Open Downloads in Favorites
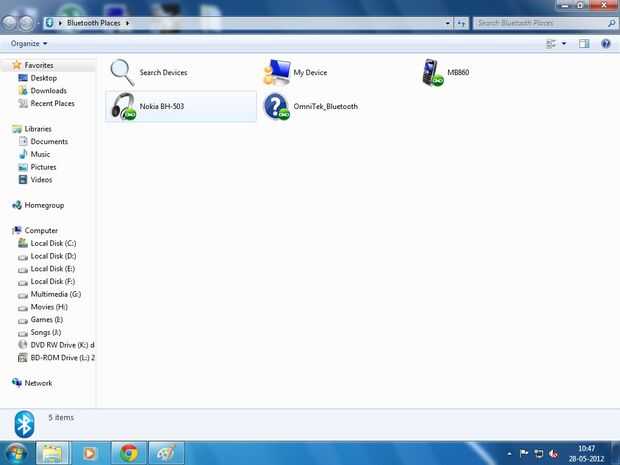Viewport: 620px width, 465px height. click(x=48, y=91)
